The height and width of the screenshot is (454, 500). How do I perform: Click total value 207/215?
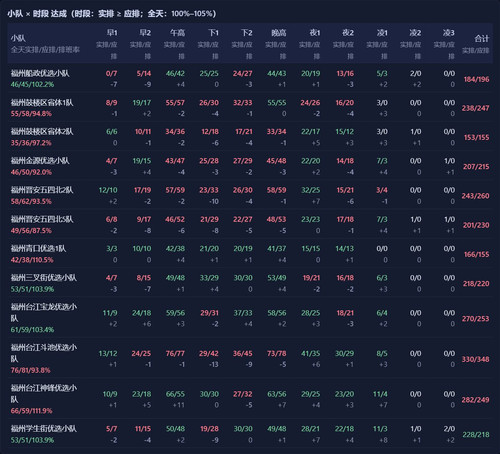click(x=476, y=167)
